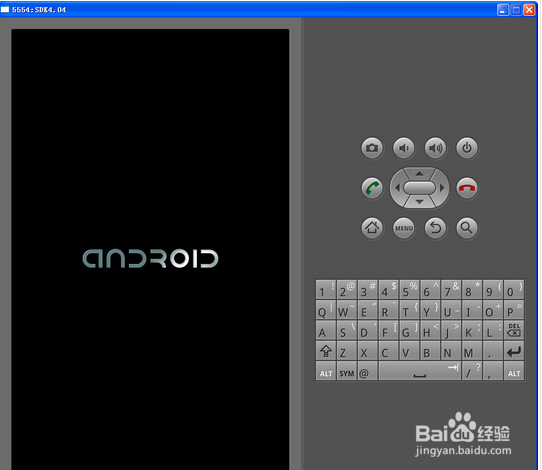Click the D-pad right arrow

[442, 188]
